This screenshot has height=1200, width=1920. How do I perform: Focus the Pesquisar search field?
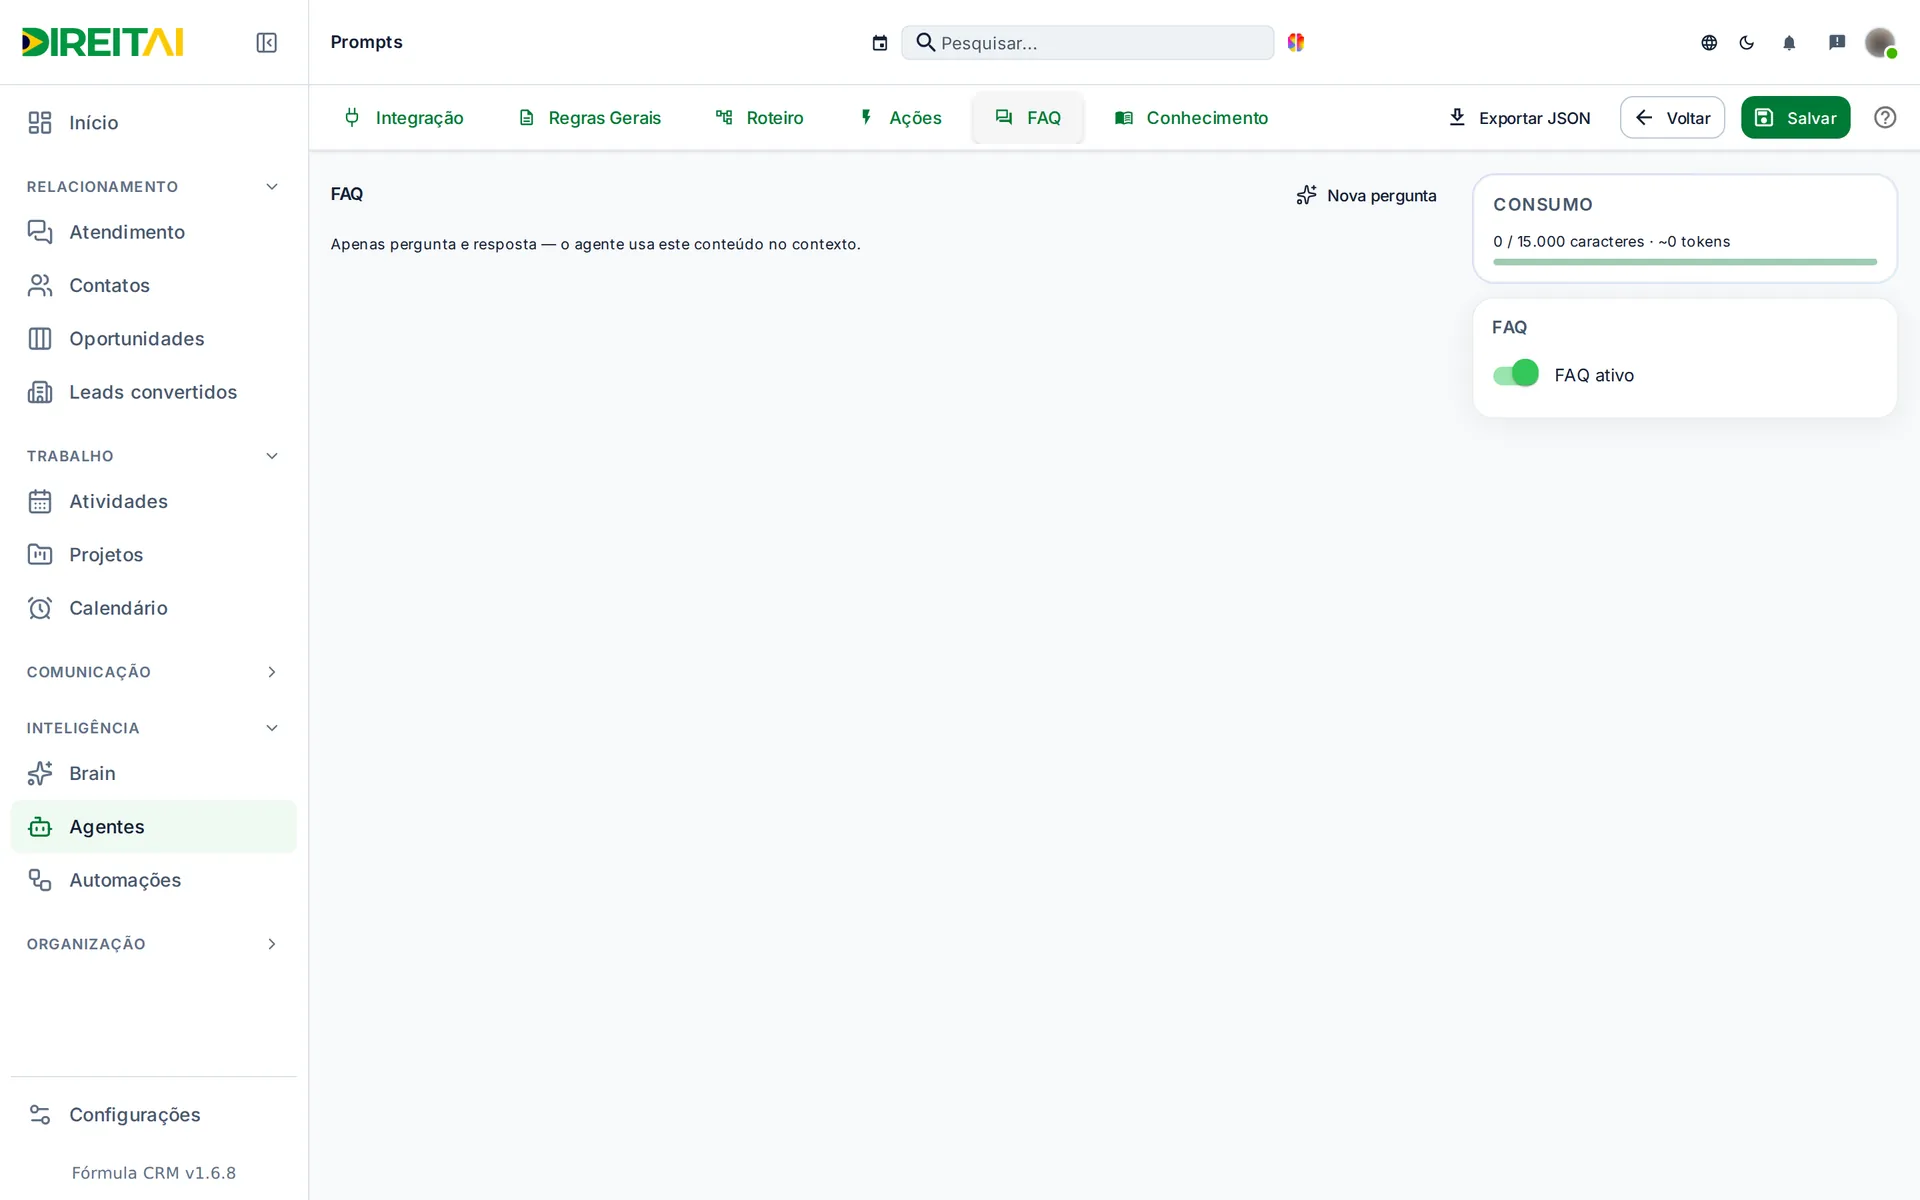coord(1087,43)
